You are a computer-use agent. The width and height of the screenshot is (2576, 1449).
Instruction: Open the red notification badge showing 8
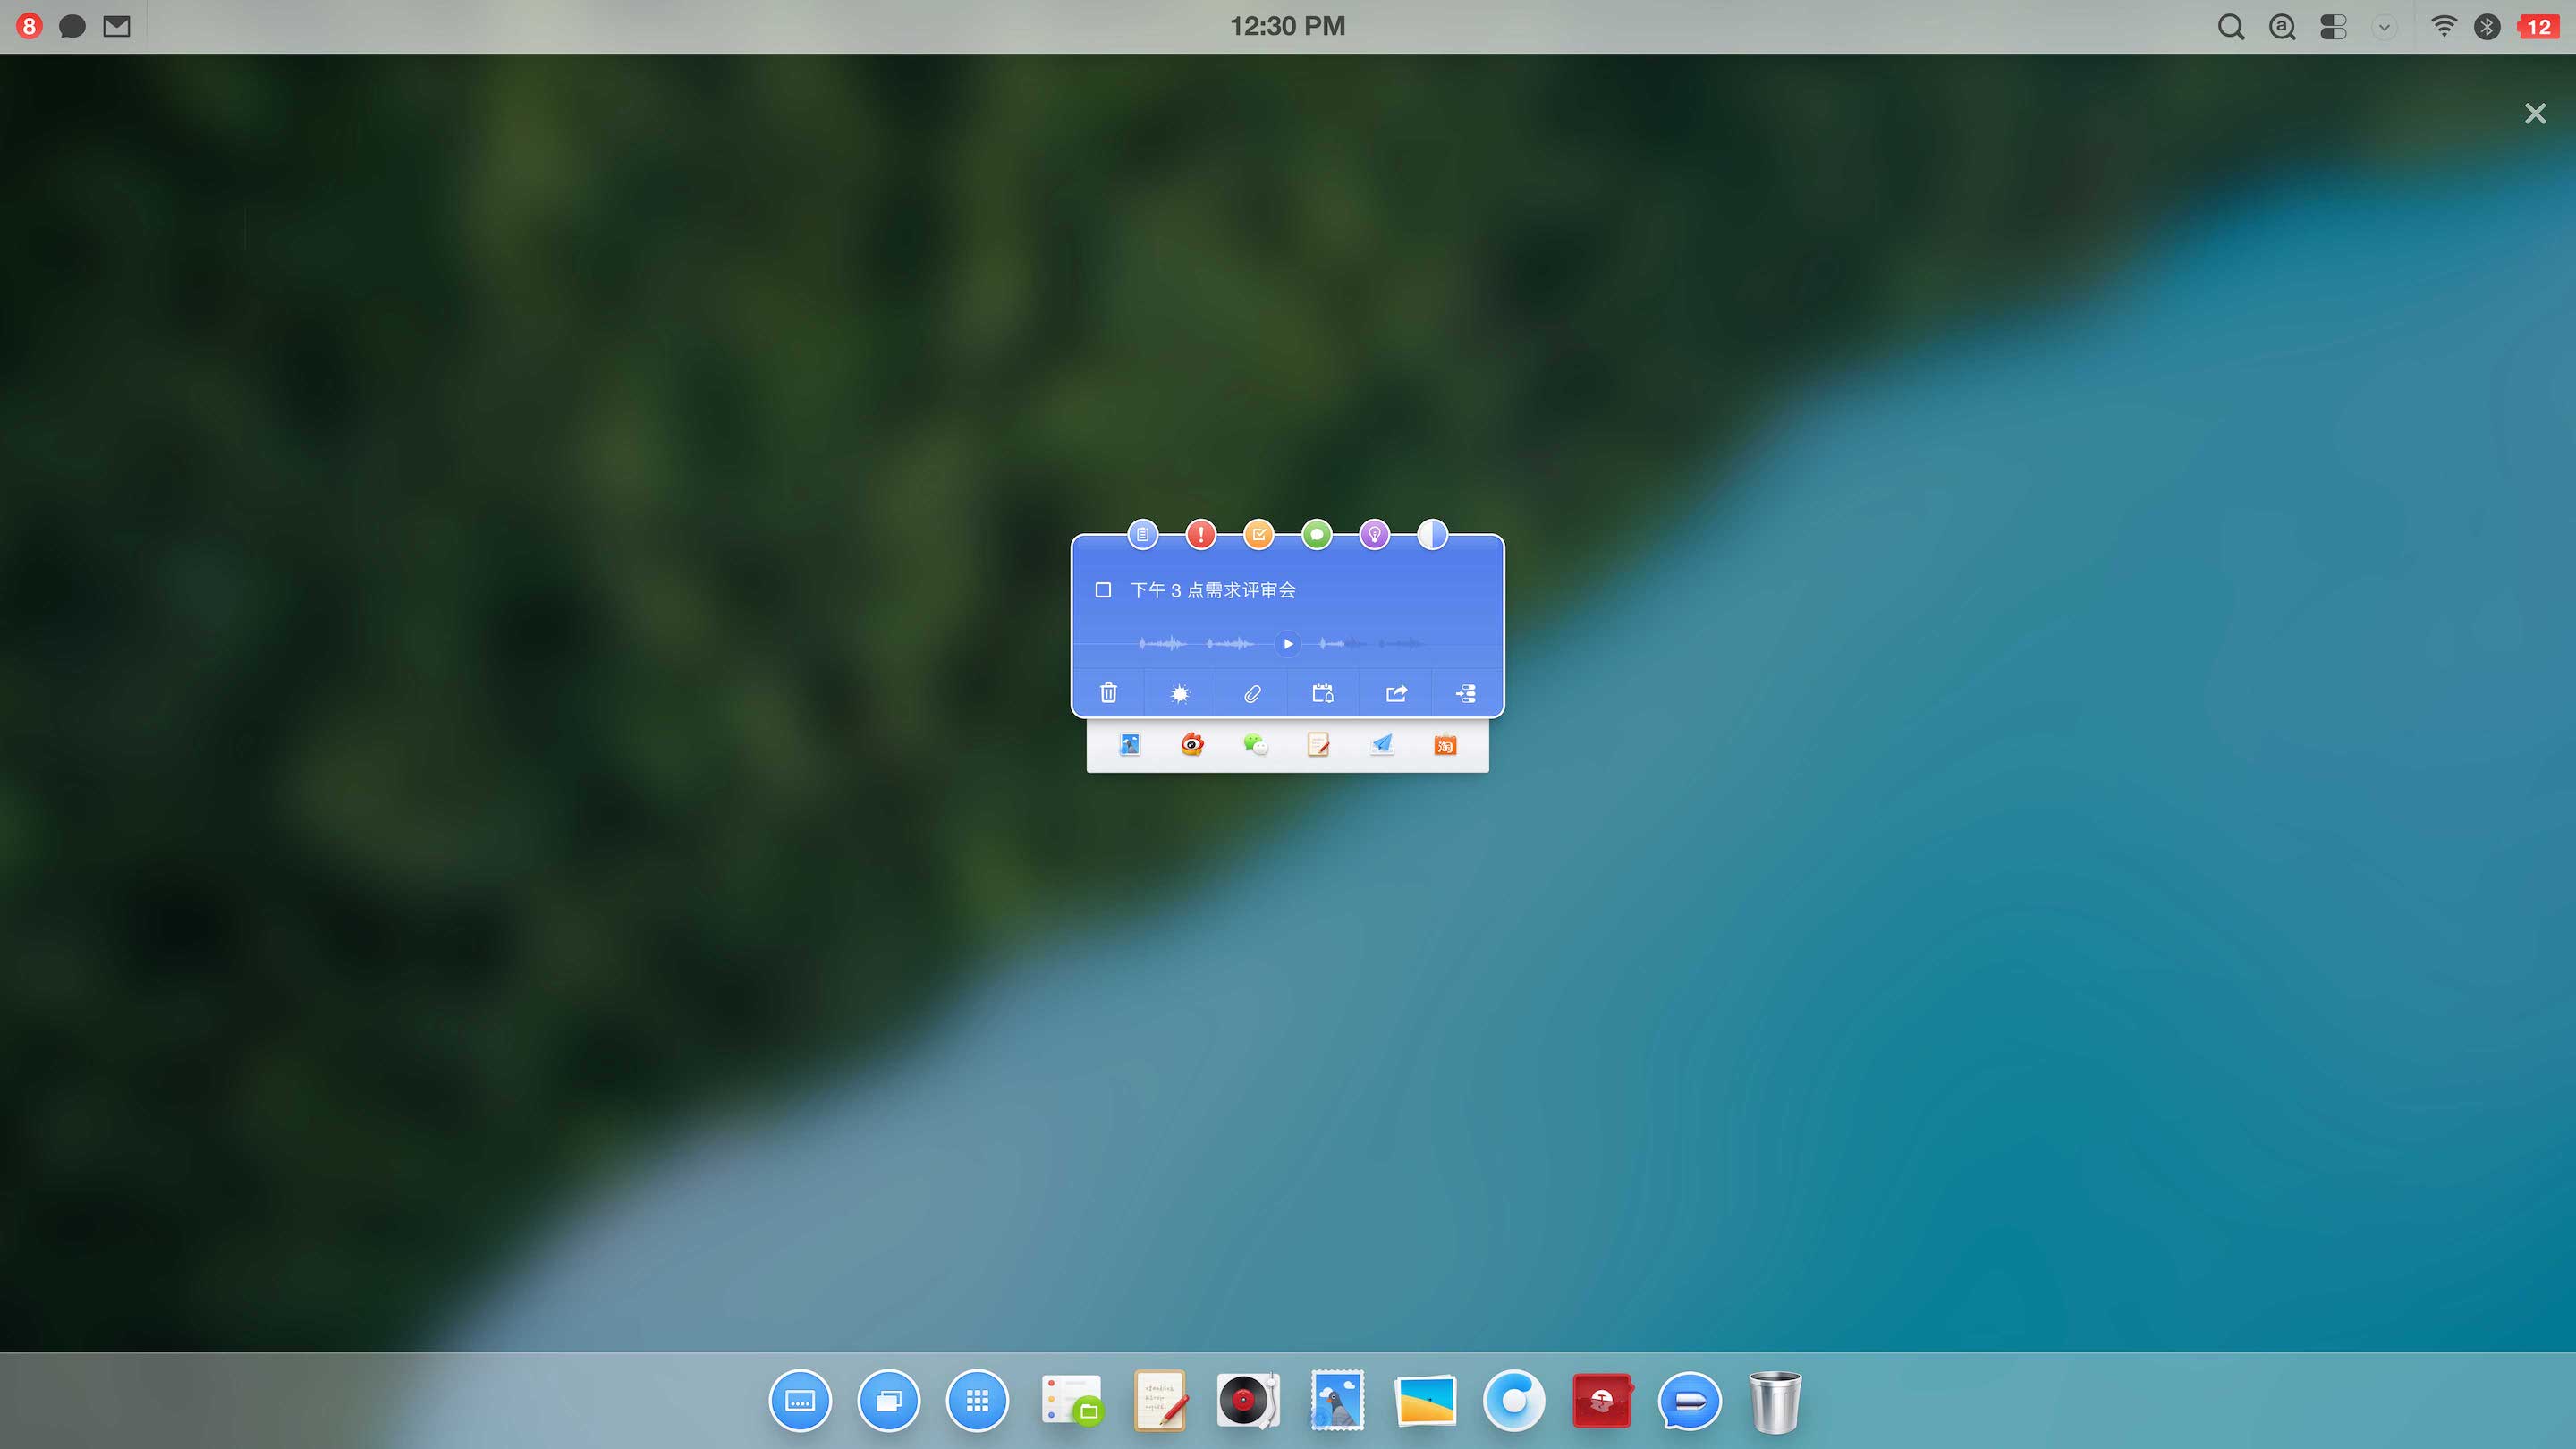coord(29,26)
